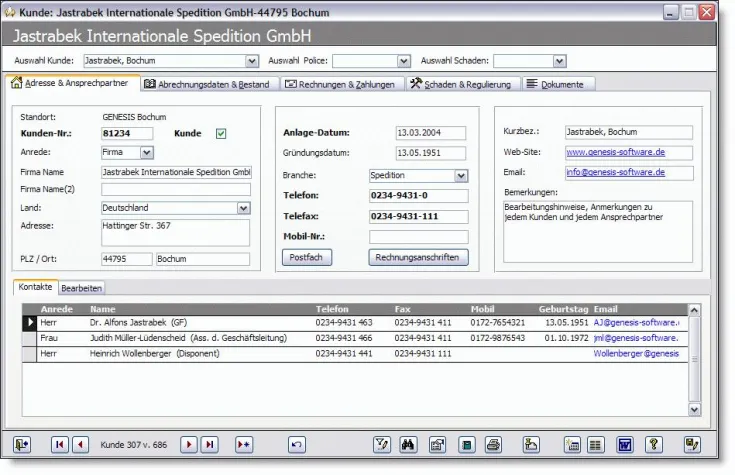Click into the Mobil-Nr. input field
735x475 pixels.
[418, 237]
